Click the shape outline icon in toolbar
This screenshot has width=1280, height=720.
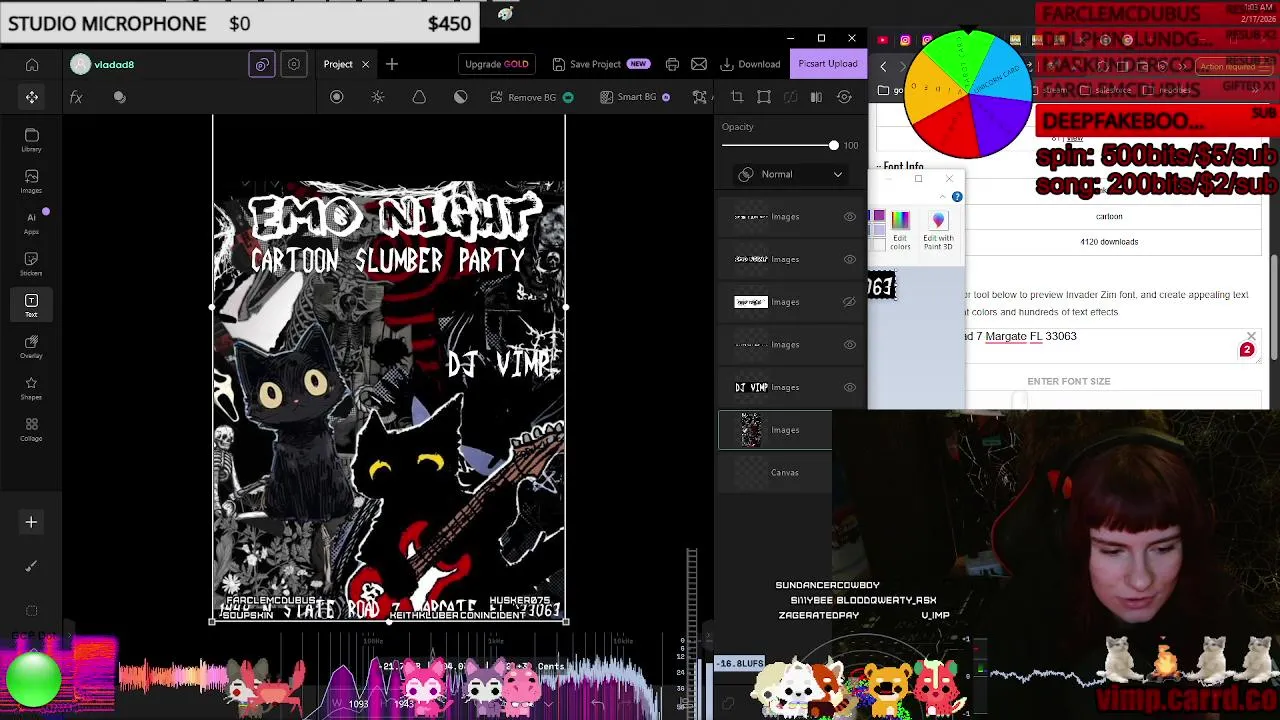(x=419, y=97)
